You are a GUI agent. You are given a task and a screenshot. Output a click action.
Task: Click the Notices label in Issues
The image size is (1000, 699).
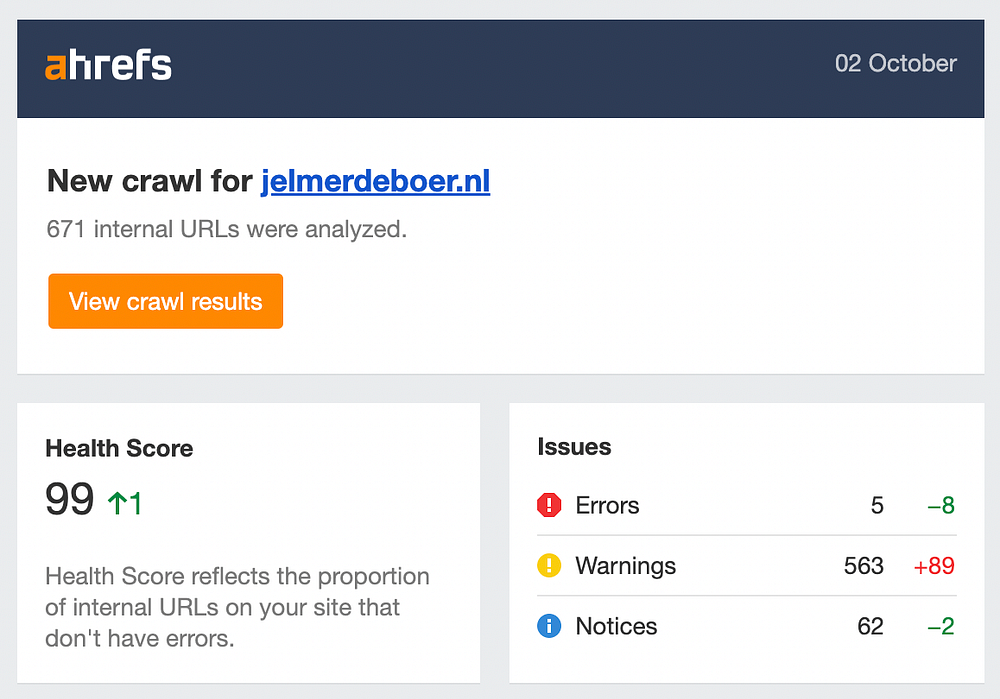[x=616, y=627]
